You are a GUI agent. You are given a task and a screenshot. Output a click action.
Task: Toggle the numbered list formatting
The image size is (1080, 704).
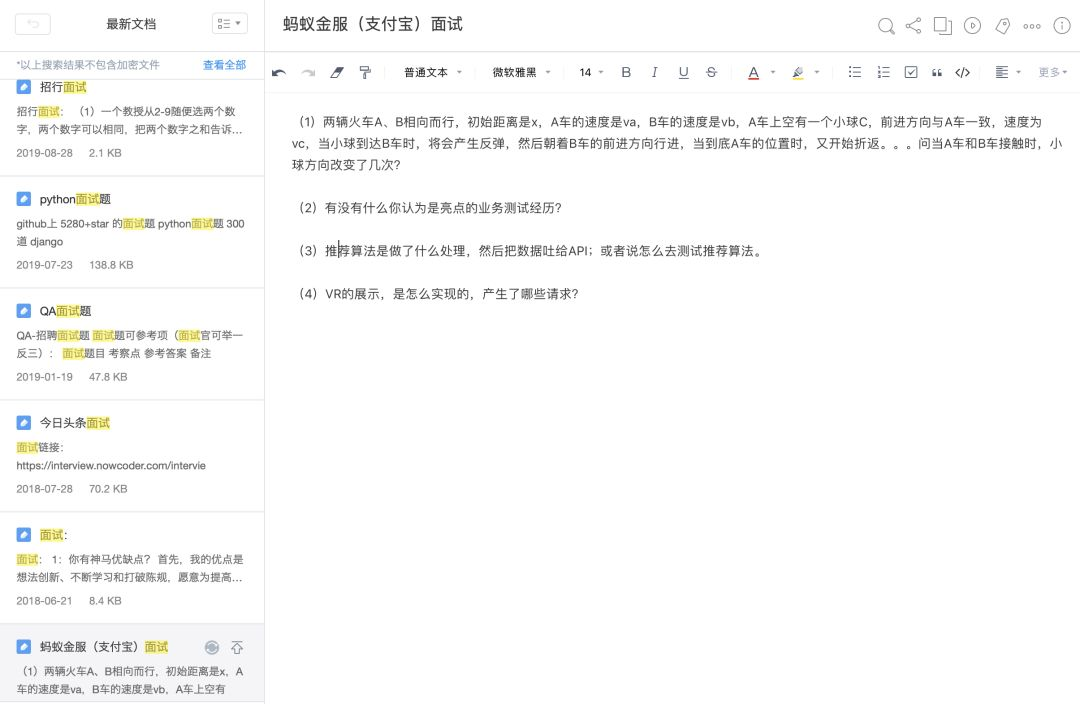[x=882, y=72]
